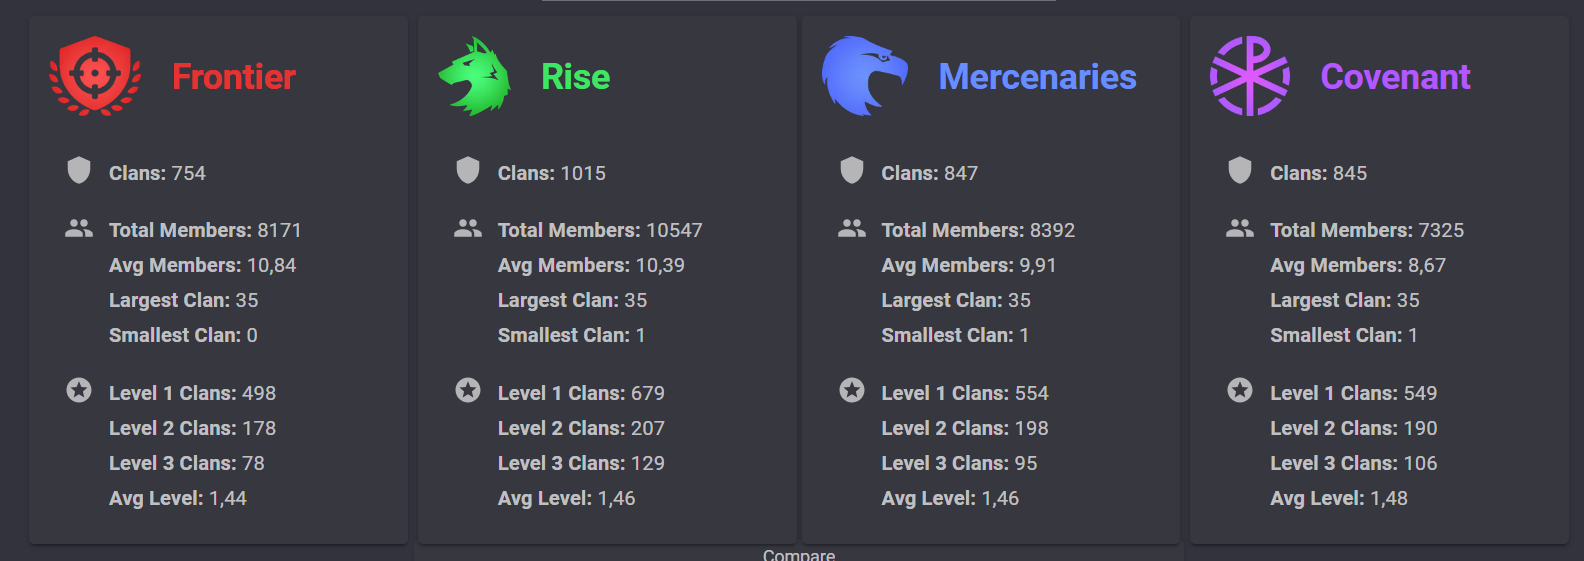
Task: Select the Mercenaries faction title
Action: click(1037, 77)
